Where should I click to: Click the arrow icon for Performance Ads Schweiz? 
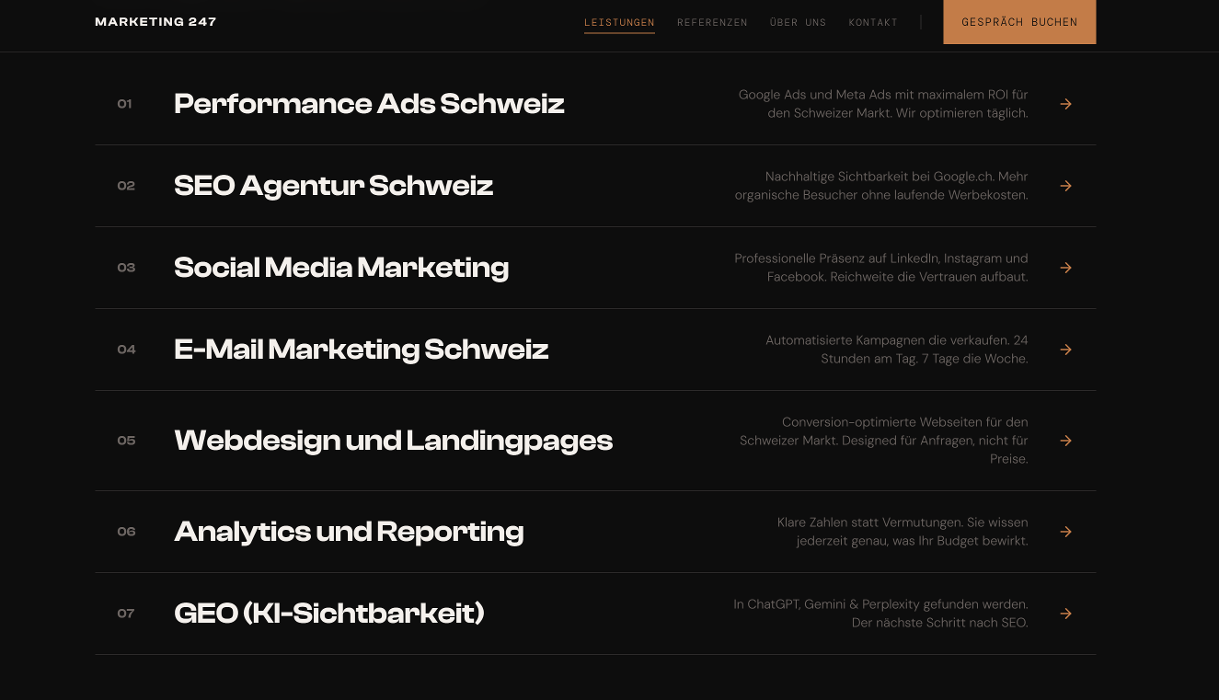tap(1065, 104)
